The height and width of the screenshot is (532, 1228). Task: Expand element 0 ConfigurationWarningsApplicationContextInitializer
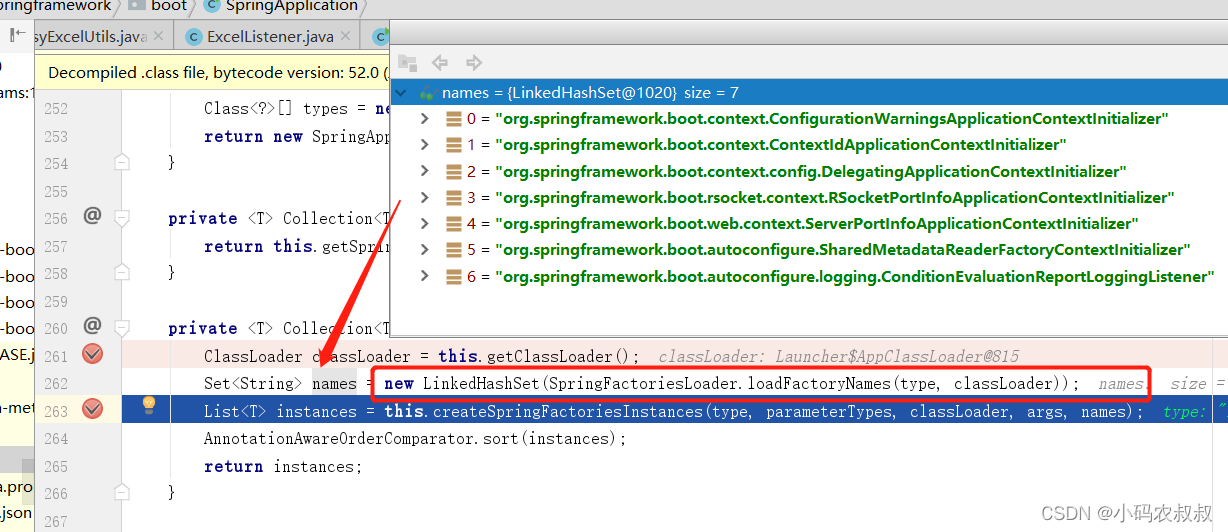point(425,119)
